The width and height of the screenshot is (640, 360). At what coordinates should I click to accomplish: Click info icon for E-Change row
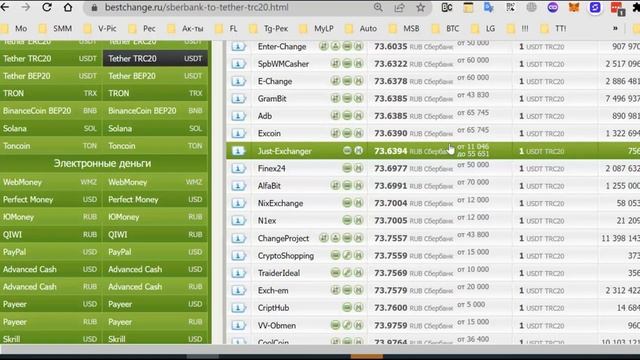tap(238, 81)
